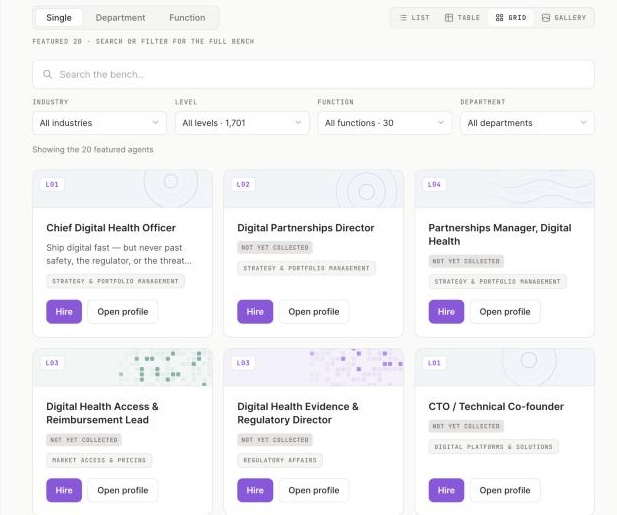This screenshot has height=515, width=617.
Task: Switch to GALLERY view
Action: (x=564, y=18)
